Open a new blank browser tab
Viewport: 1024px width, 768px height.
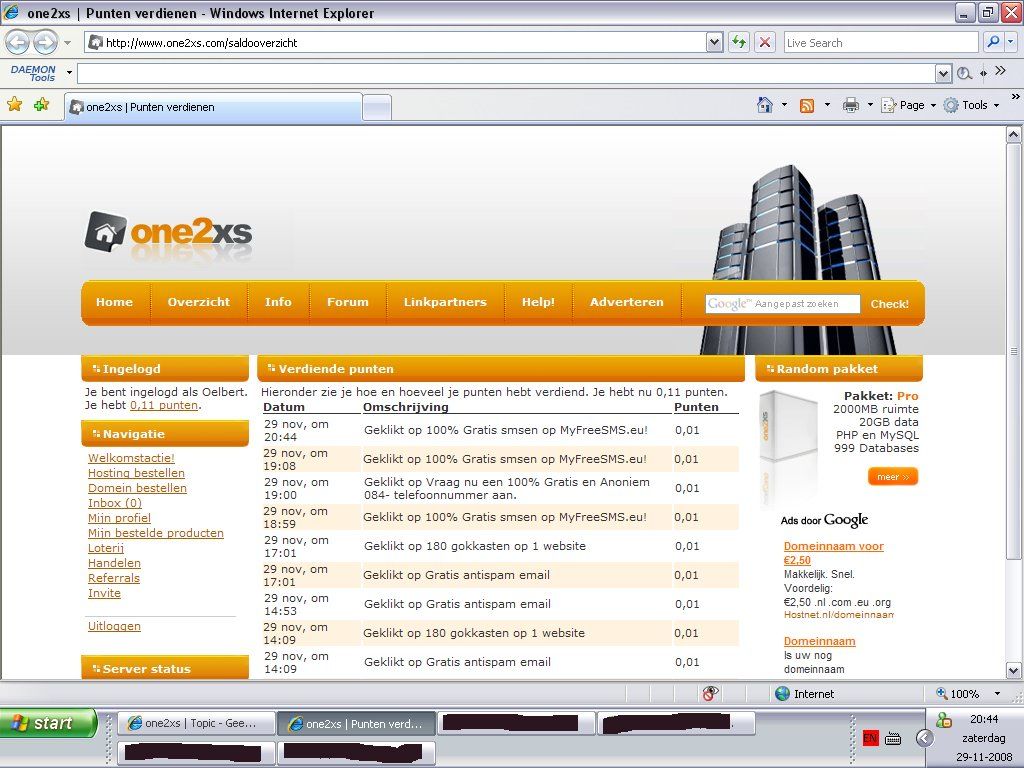tap(377, 108)
